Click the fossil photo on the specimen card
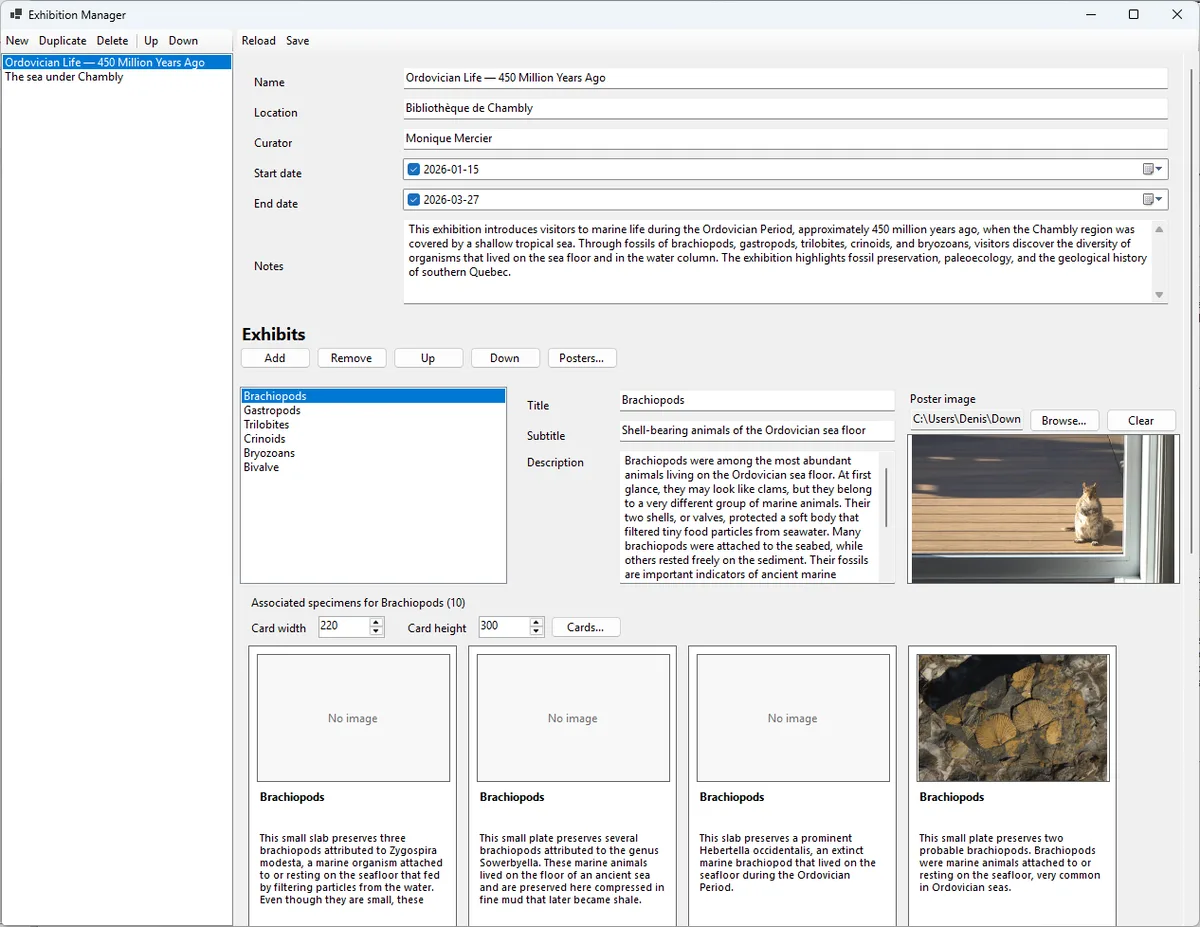 point(1013,718)
